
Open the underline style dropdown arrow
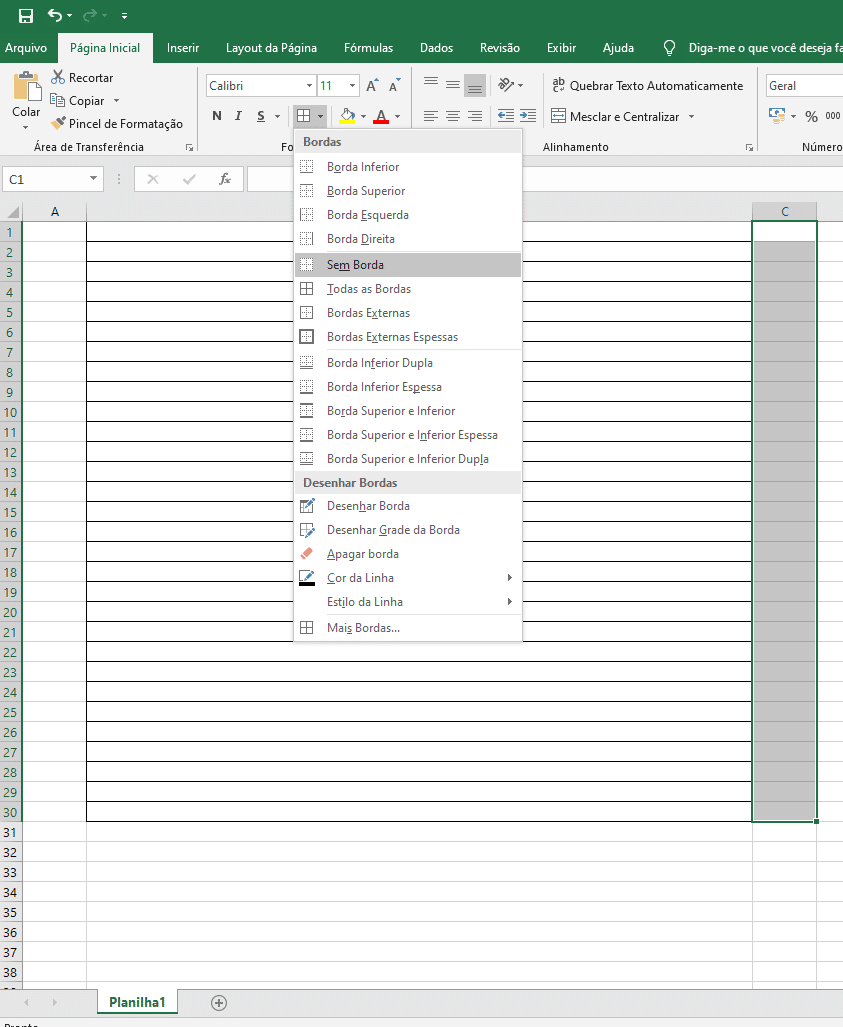pyautogui.click(x=278, y=117)
